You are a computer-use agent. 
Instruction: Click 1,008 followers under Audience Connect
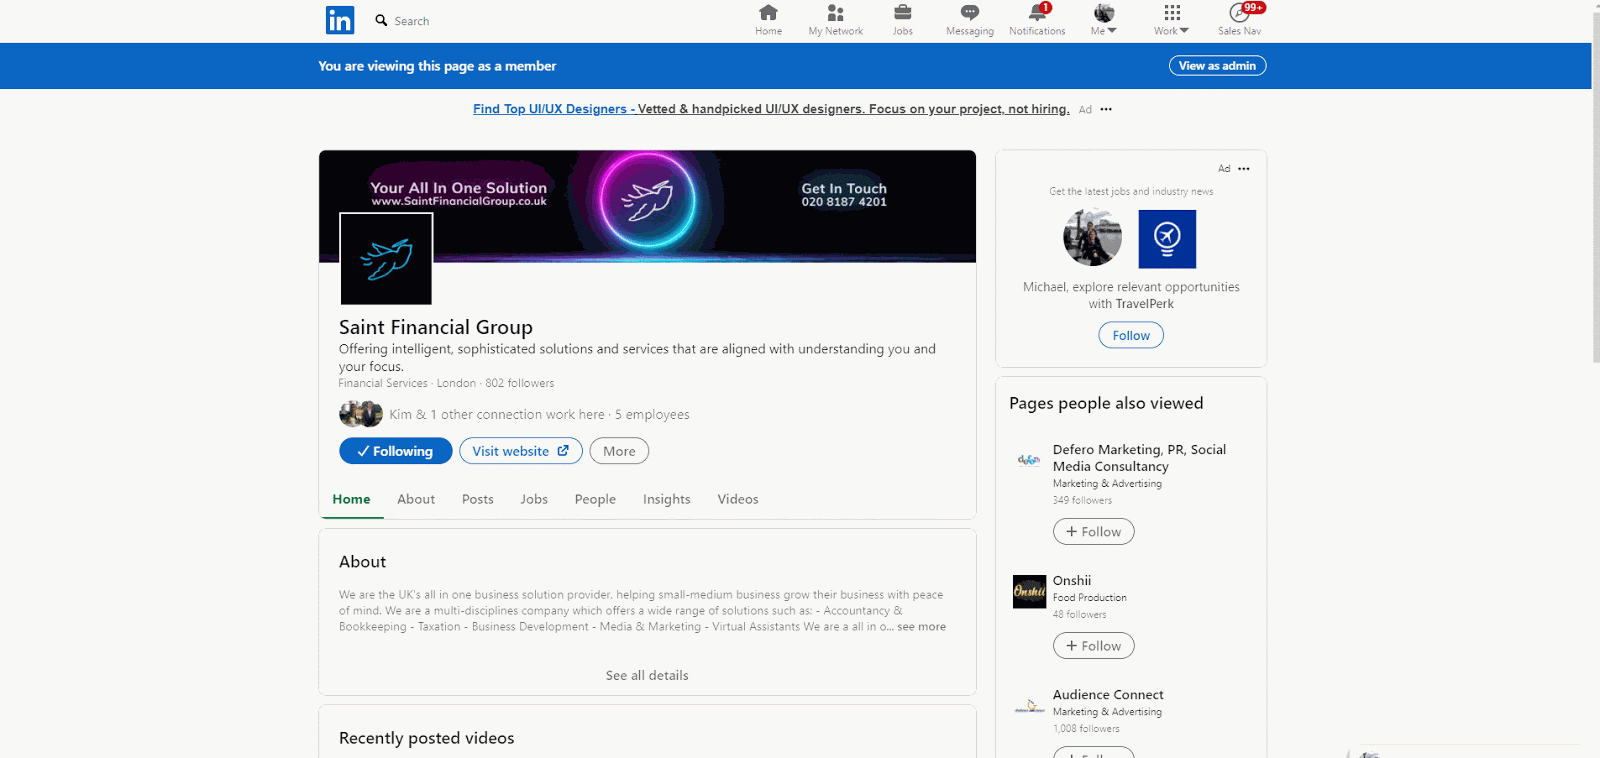pos(1086,729)
